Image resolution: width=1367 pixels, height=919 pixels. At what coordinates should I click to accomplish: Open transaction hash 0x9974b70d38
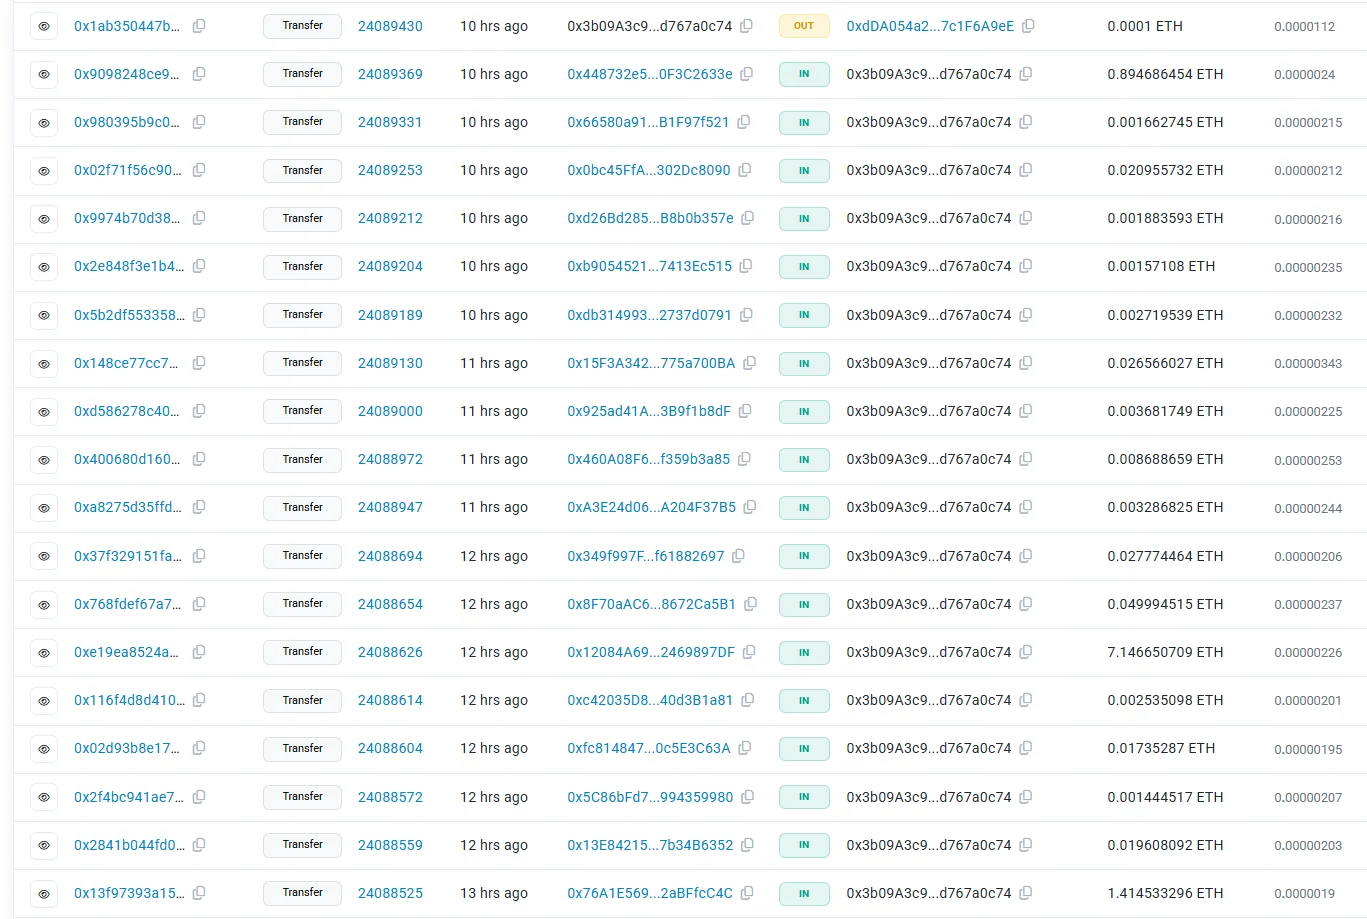tap(128, 218)
